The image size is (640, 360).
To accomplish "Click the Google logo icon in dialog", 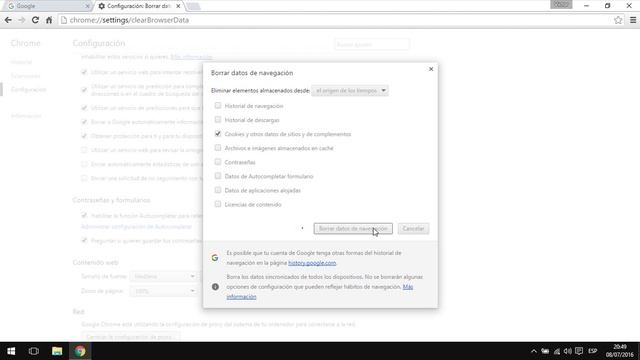I will [x=215, y=258].
